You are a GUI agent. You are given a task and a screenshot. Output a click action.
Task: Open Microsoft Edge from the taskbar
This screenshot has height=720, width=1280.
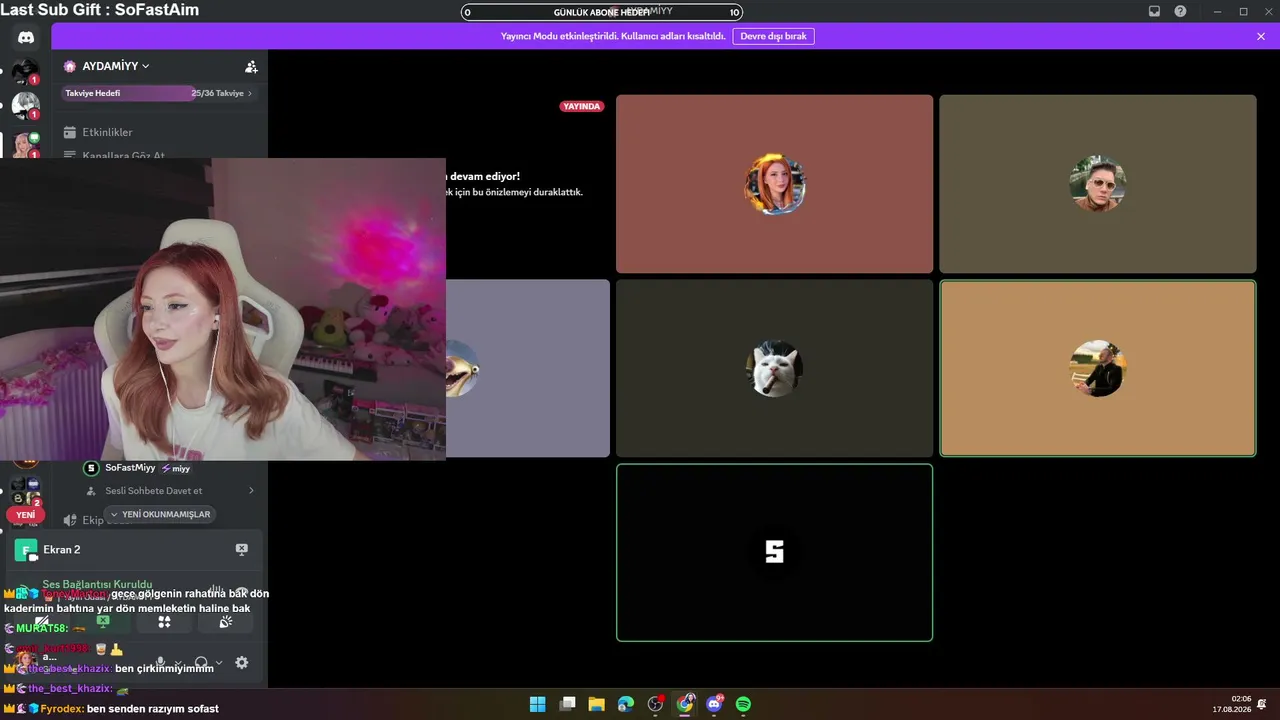point(626,704)
